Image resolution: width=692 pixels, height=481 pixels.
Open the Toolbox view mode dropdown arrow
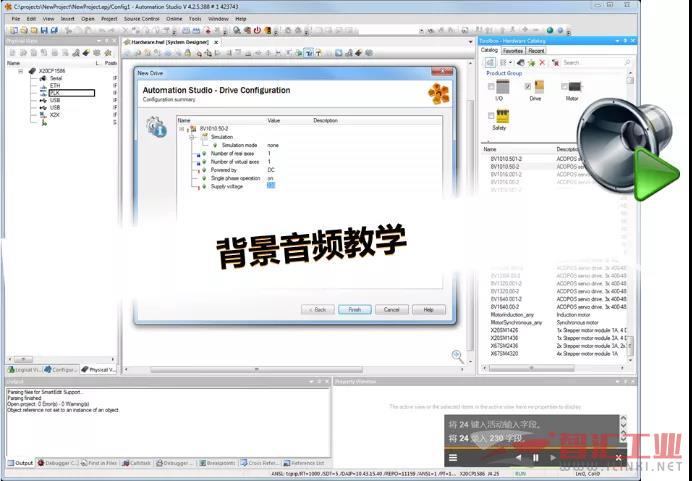coord(511,63)
